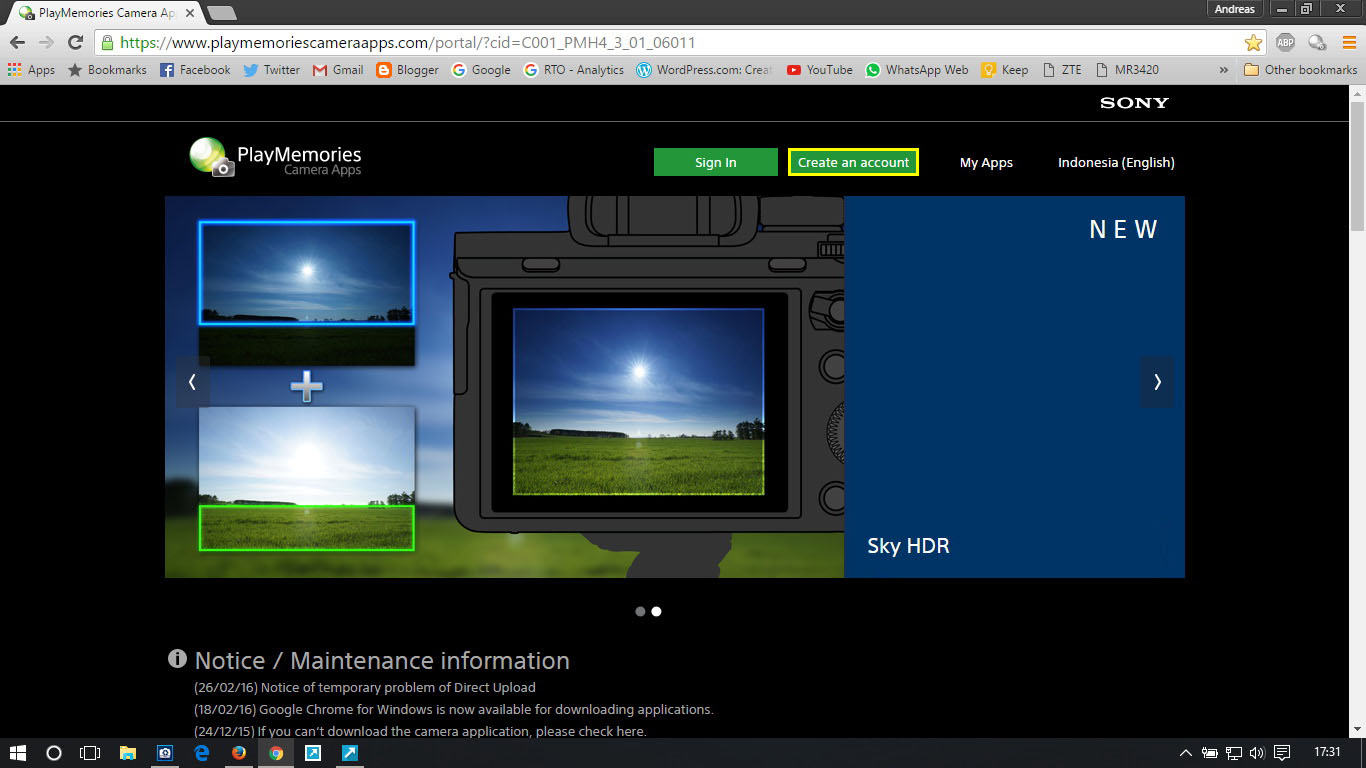
Task: Open notice about Chrome for Windows availability
Action: [x=453, y=709]
